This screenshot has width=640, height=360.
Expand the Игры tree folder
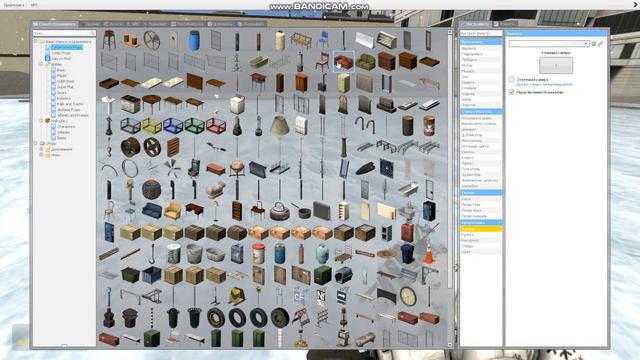[x=41, y=155]
